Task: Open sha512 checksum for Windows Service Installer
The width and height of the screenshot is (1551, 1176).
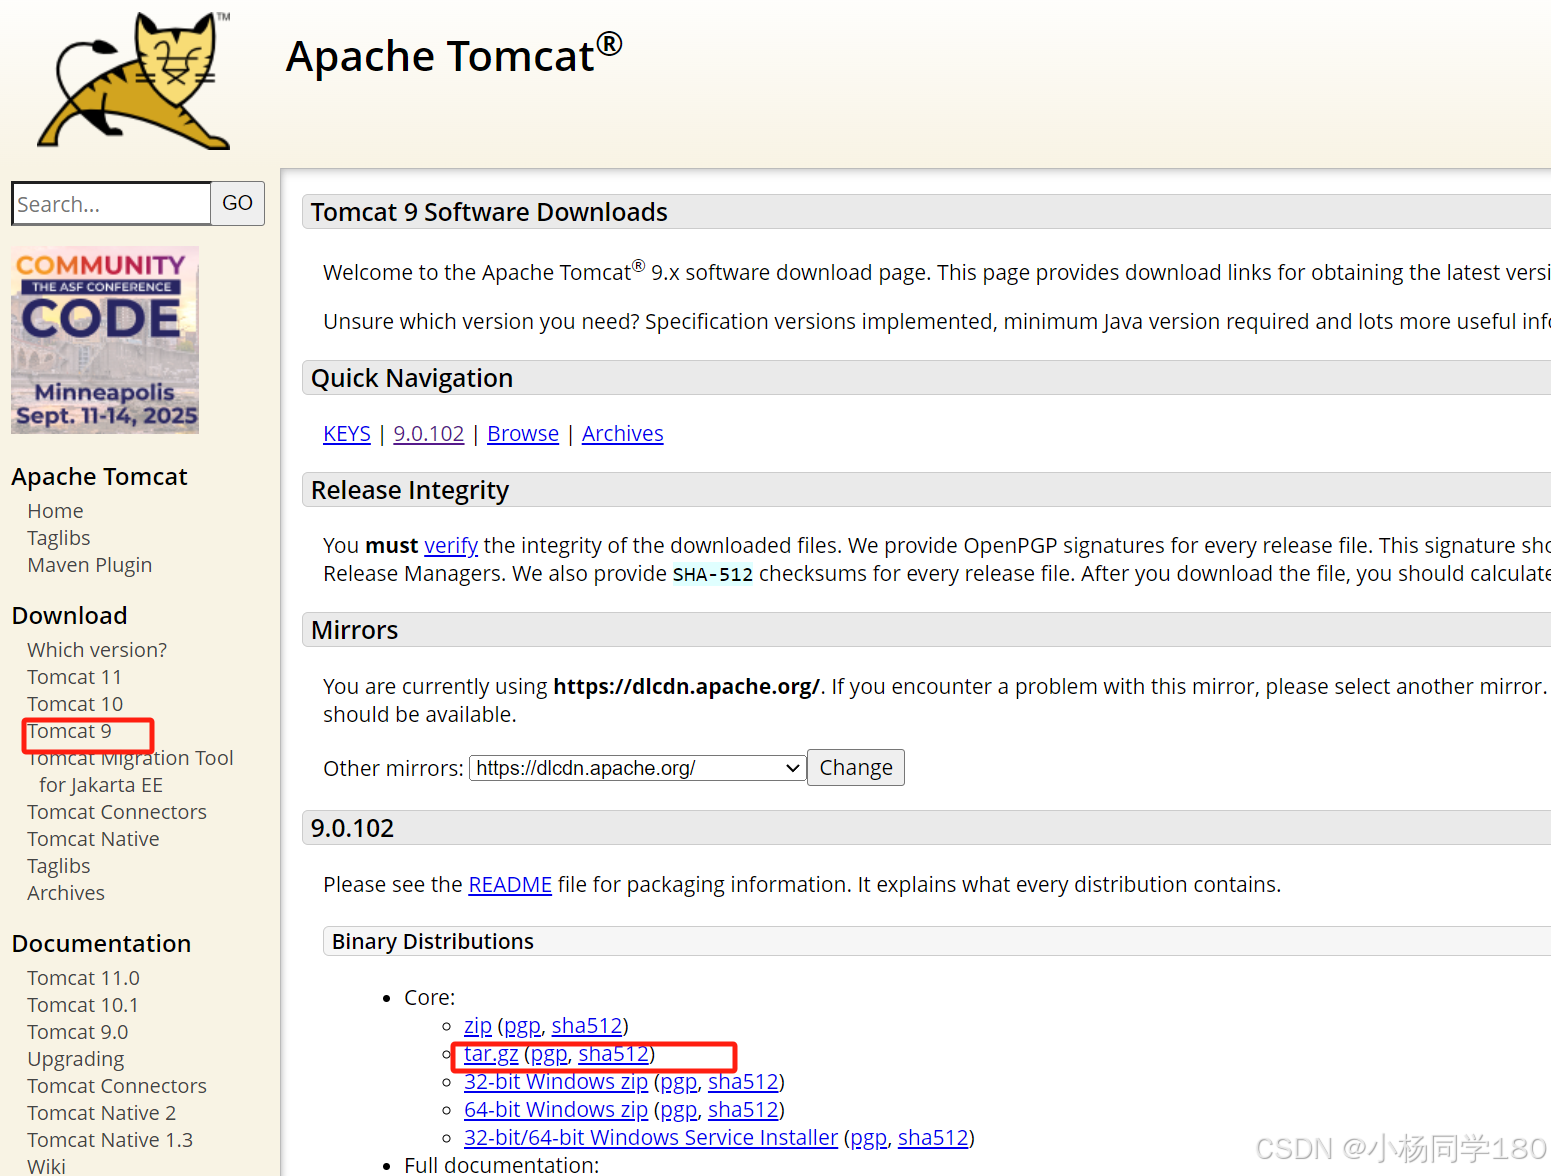Action: click(x=934, y=1138)
